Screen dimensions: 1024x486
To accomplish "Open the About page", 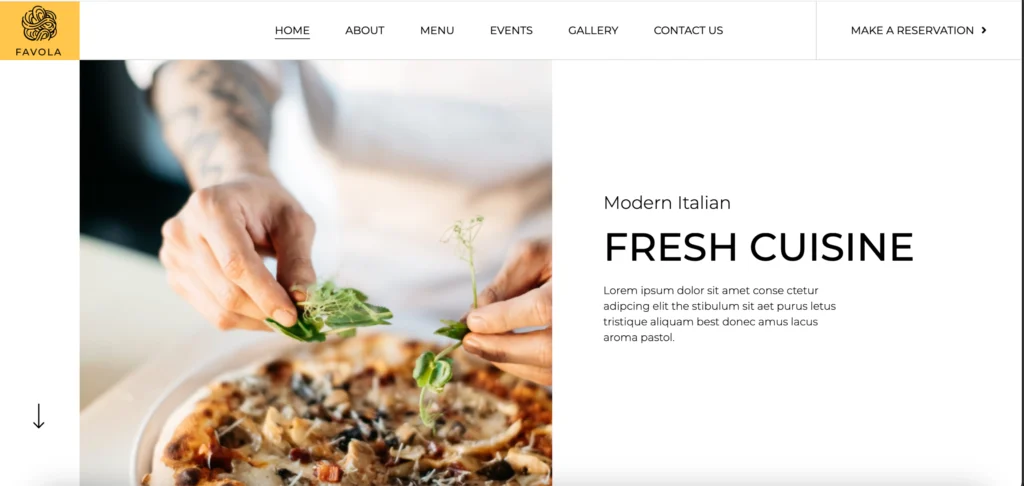I will 364,30.
